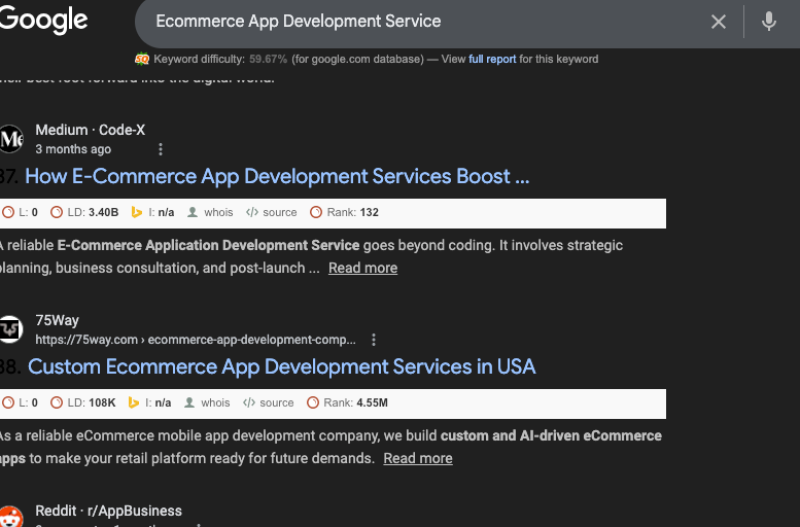Click Rank 132 metric for Medium result
This screenshot has width=800, height=527.
344,212
